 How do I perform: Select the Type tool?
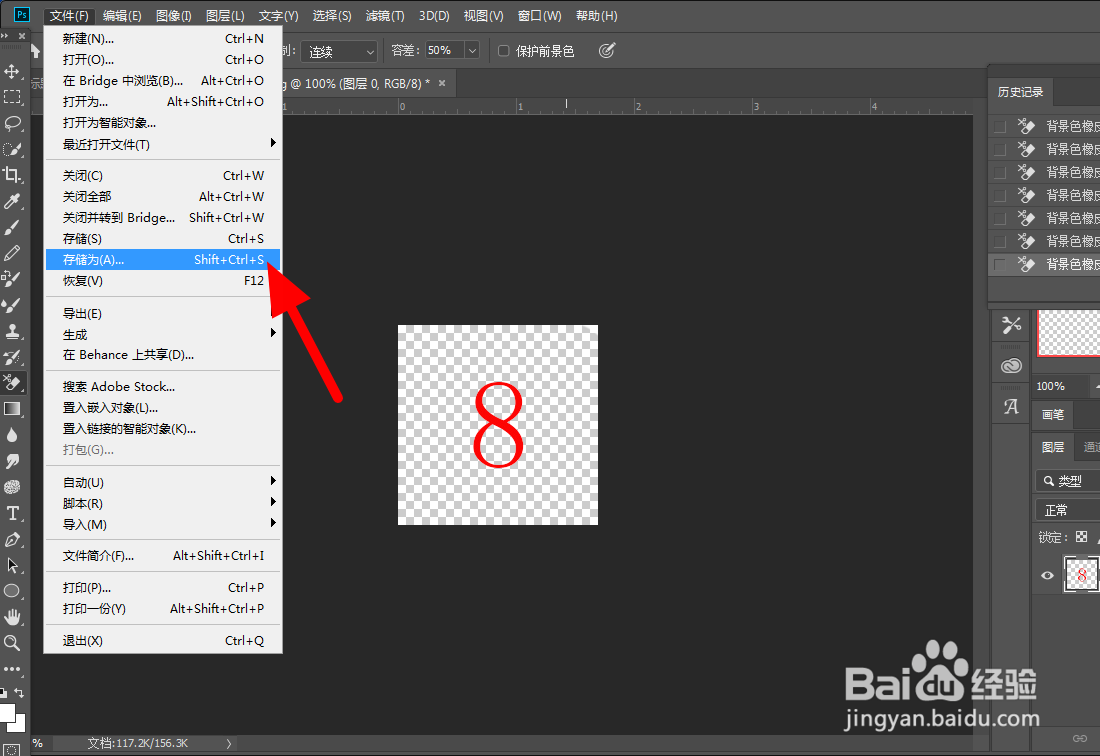[12, 513]
